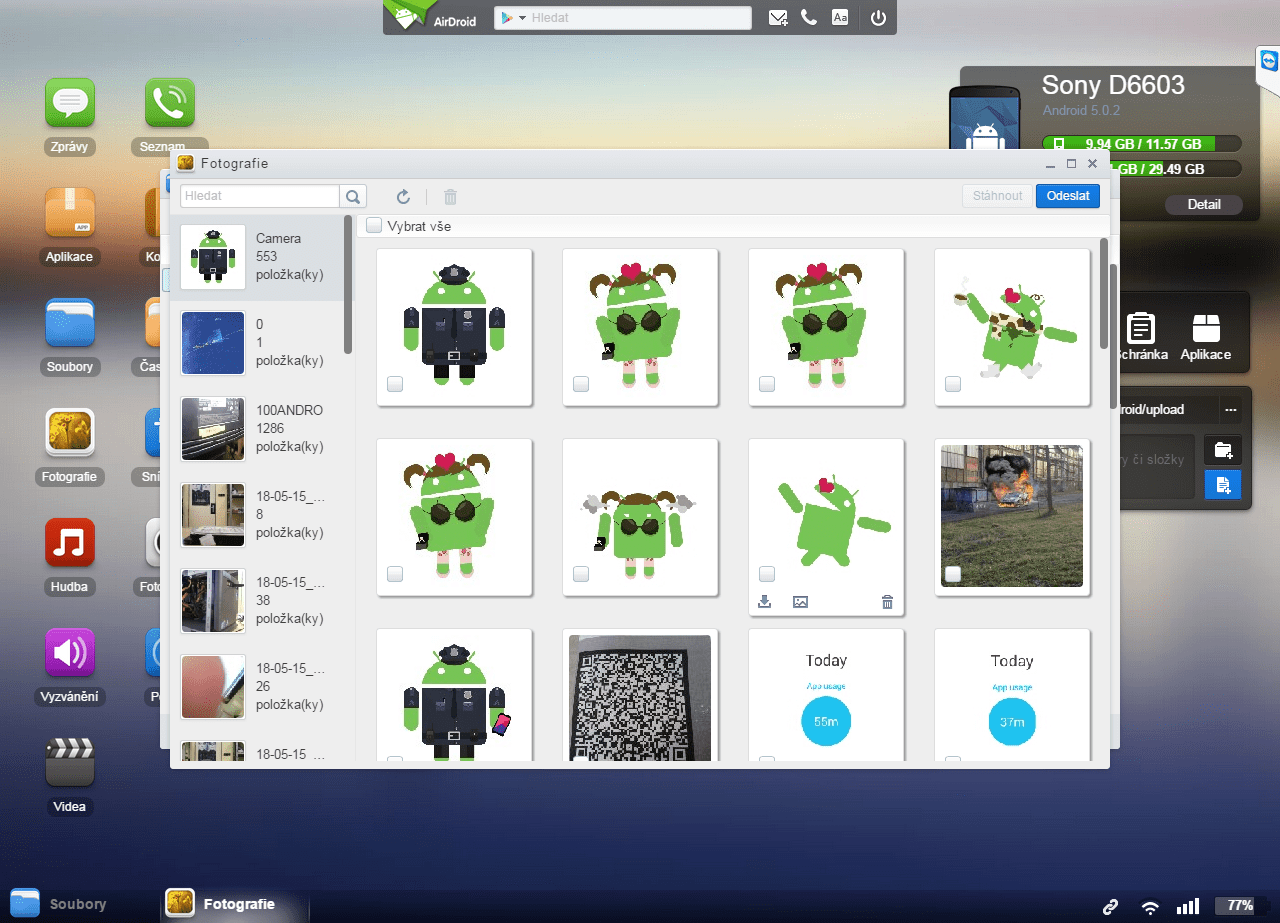
Task: Open the Aplikace desktop icon
Action: (70, 213)
